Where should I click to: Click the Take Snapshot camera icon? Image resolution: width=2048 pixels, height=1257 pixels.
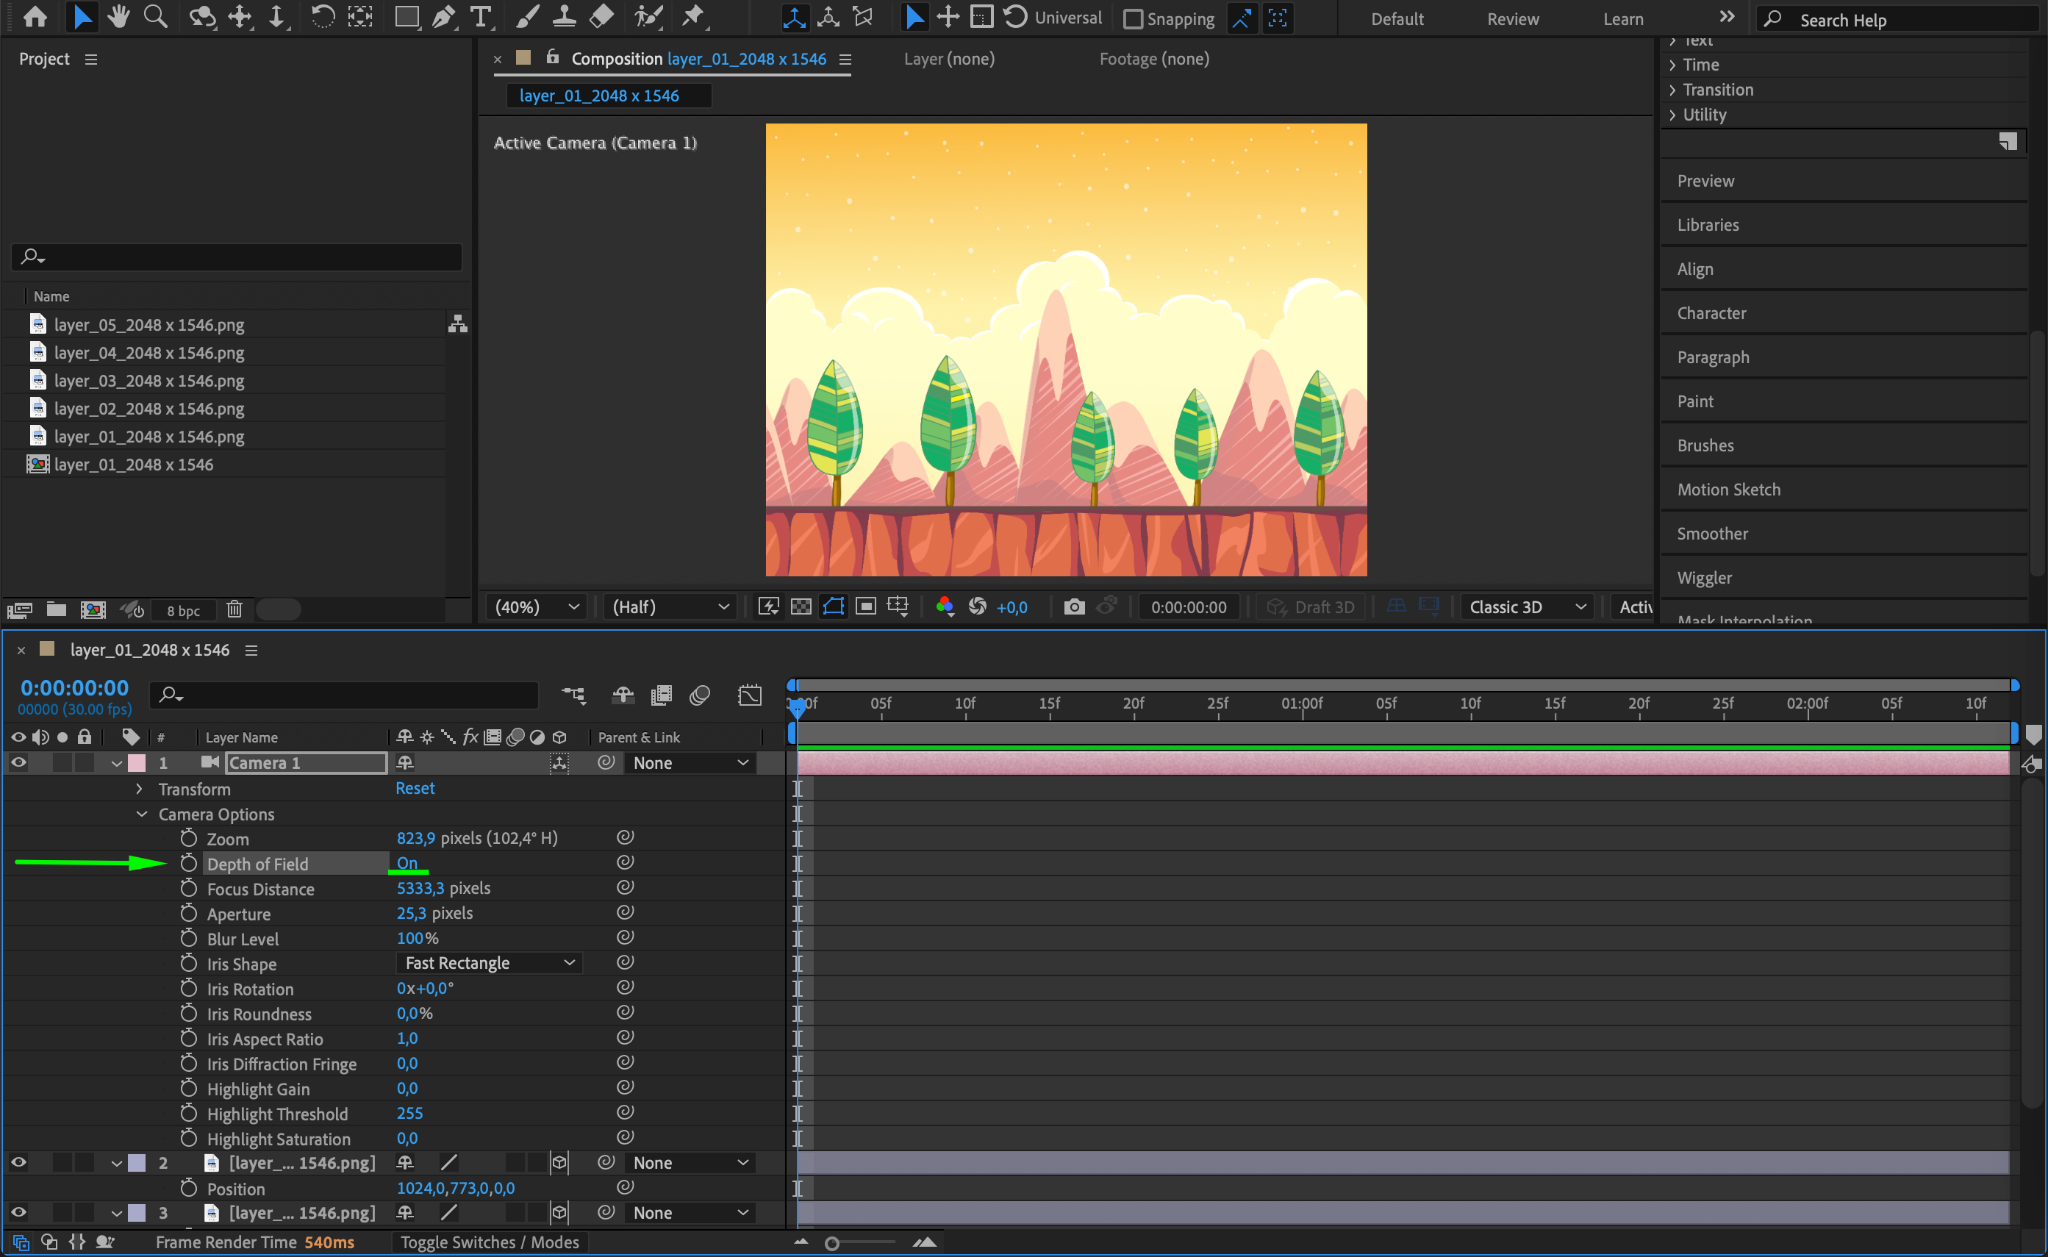[x=1073, y=607]
